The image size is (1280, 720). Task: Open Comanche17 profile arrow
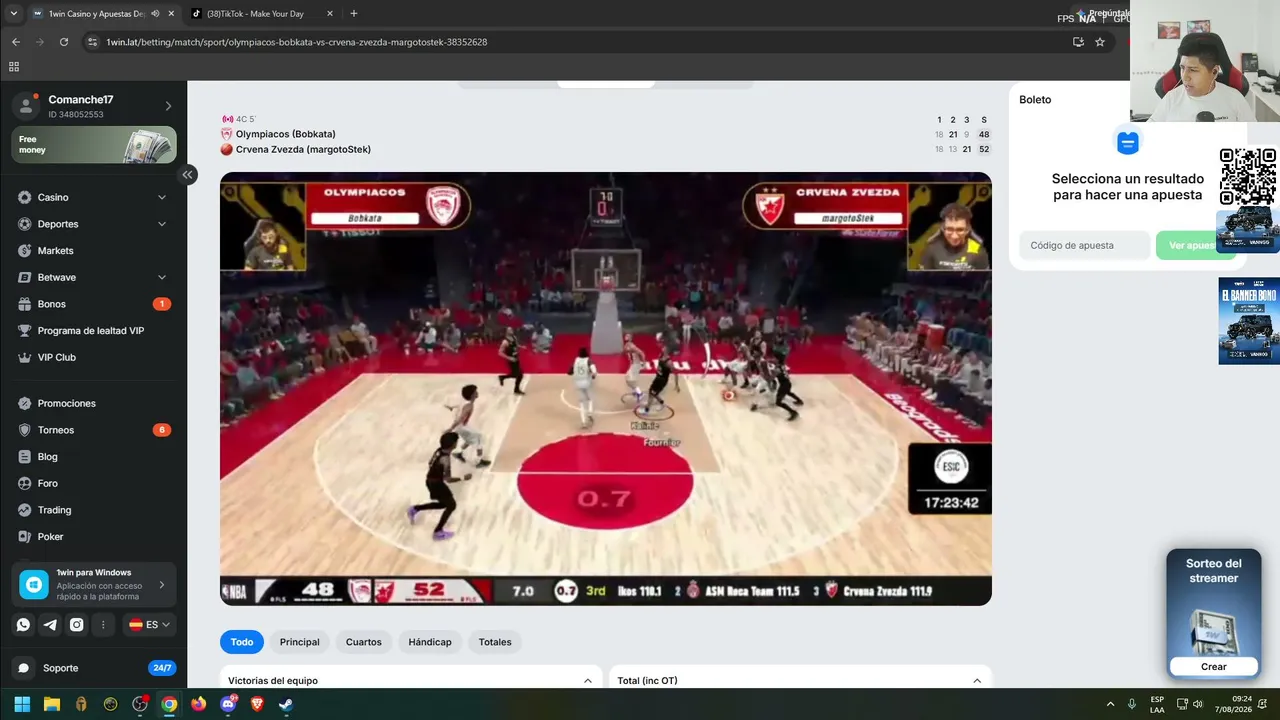pos(168,106)
